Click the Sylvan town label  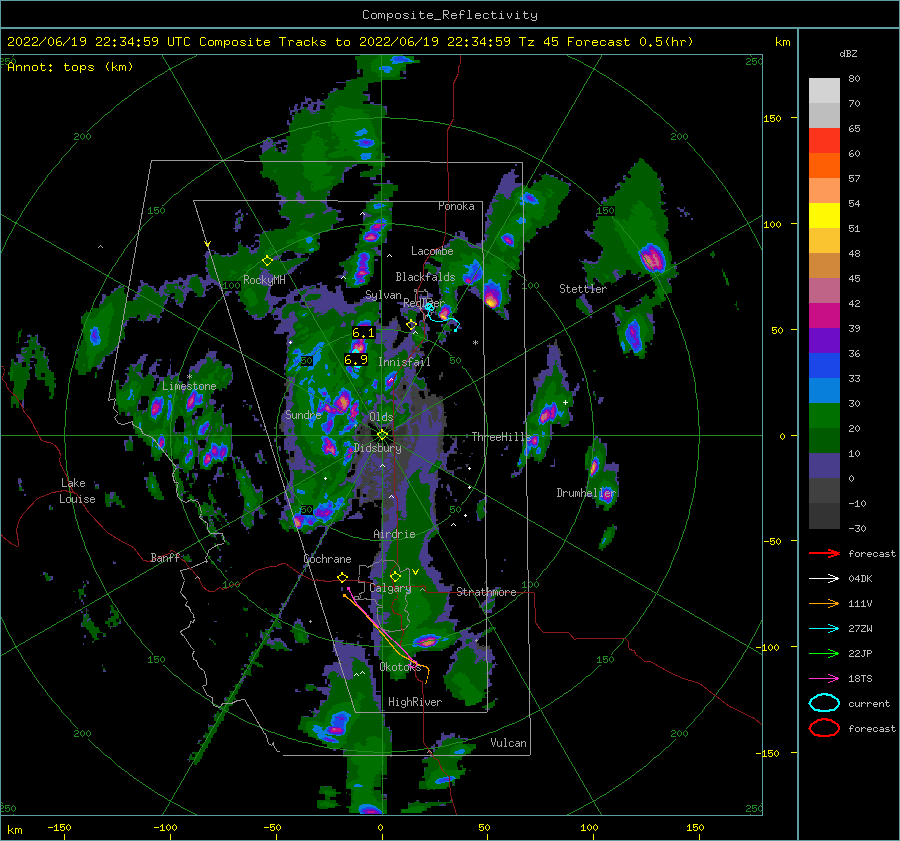point(383,295)
